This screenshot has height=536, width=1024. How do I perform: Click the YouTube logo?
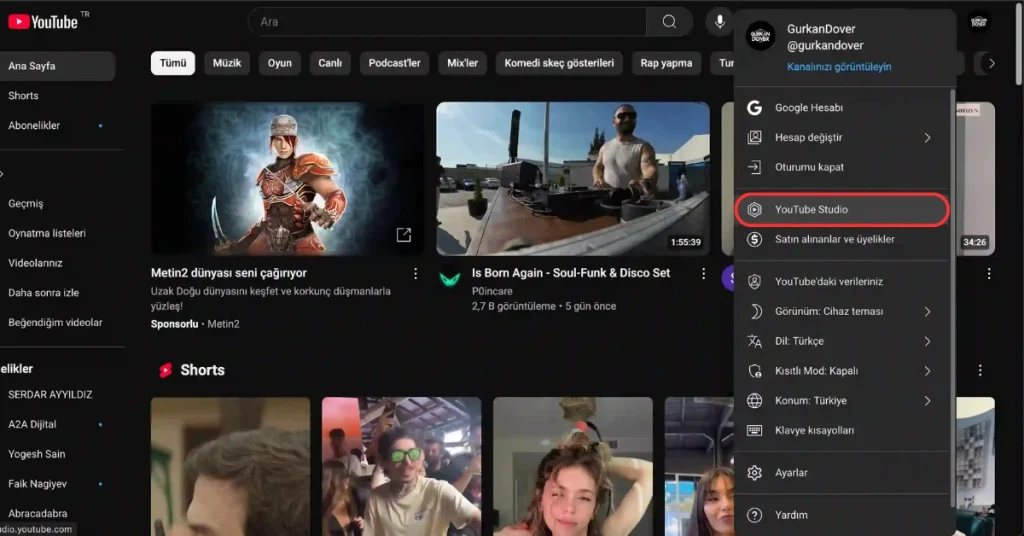click(x=43, y=22)
